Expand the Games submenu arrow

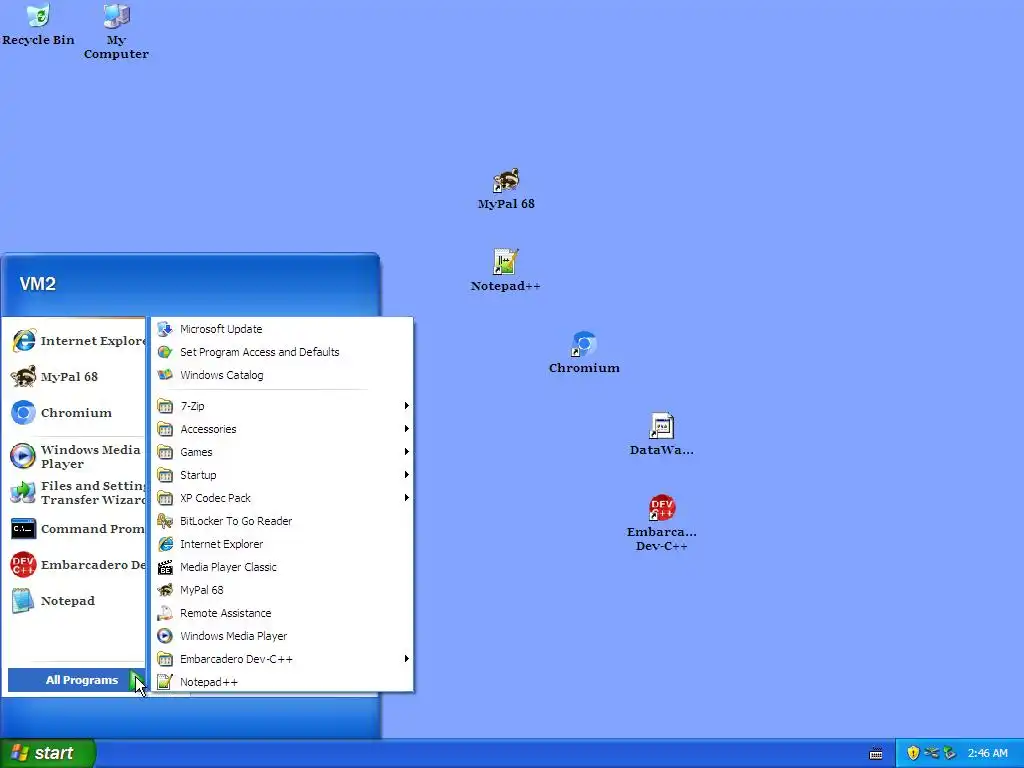coord(406,452)
